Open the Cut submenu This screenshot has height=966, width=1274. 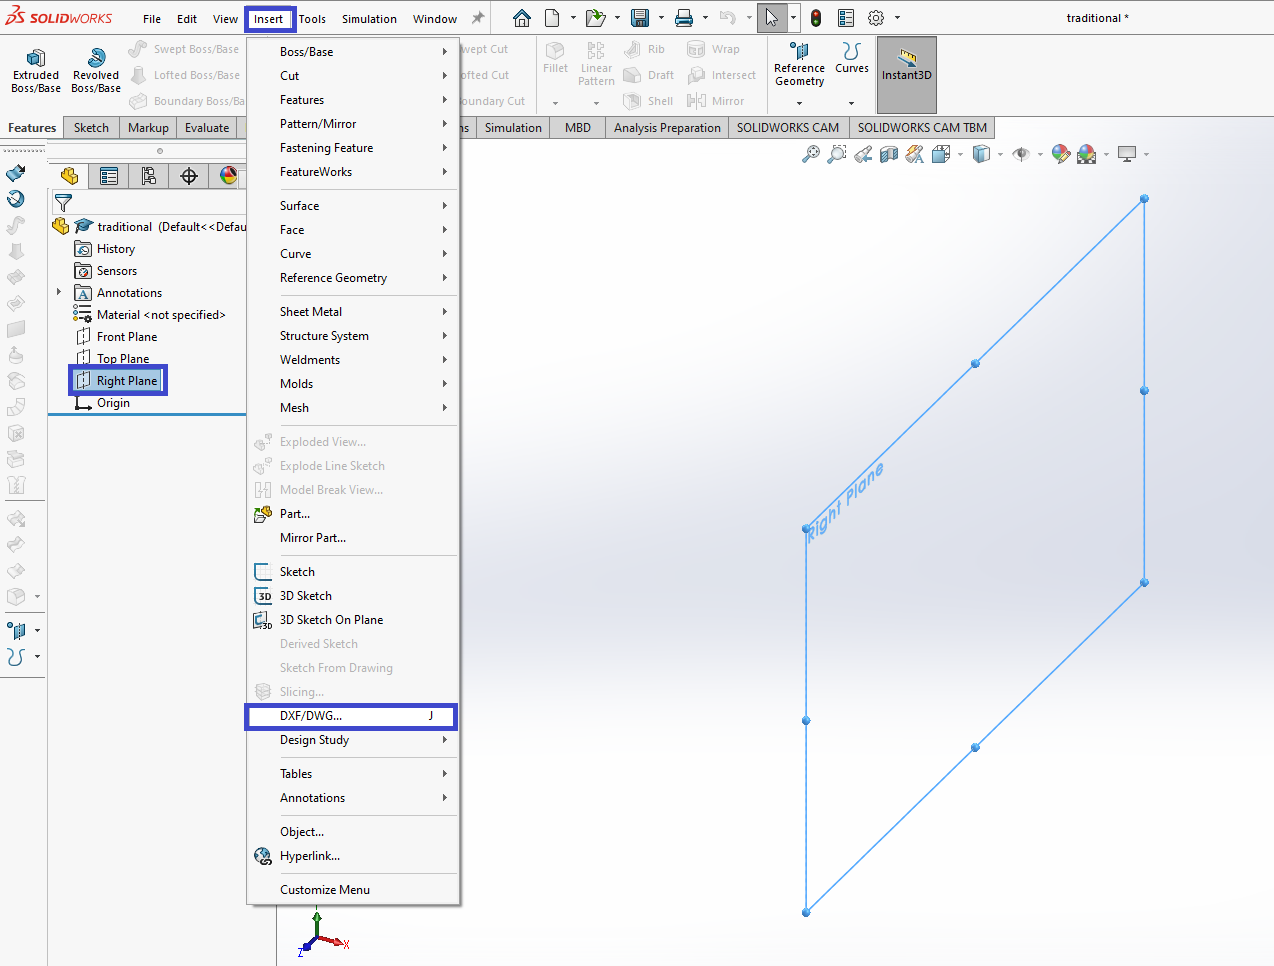353,75
